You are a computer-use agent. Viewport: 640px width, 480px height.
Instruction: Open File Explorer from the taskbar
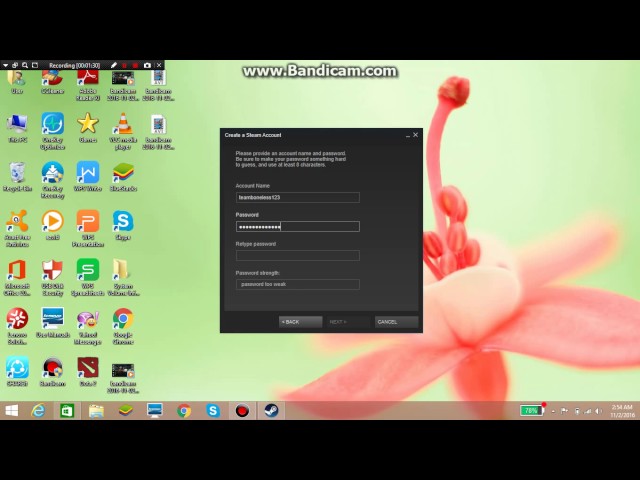[x=96, y=411]
